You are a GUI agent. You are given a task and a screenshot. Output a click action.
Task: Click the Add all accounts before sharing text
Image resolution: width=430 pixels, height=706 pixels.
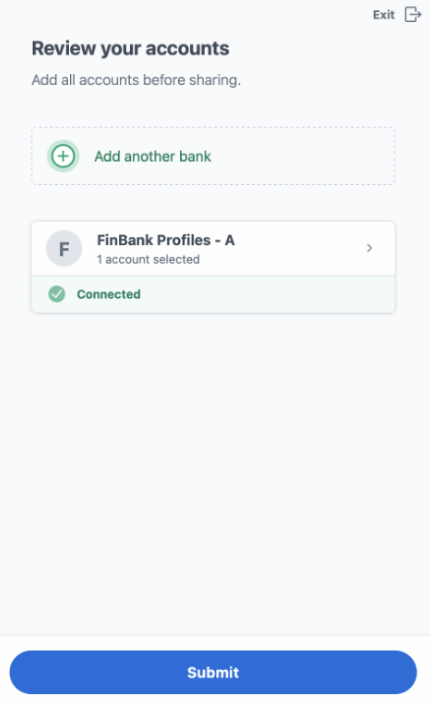pos(136,80)
